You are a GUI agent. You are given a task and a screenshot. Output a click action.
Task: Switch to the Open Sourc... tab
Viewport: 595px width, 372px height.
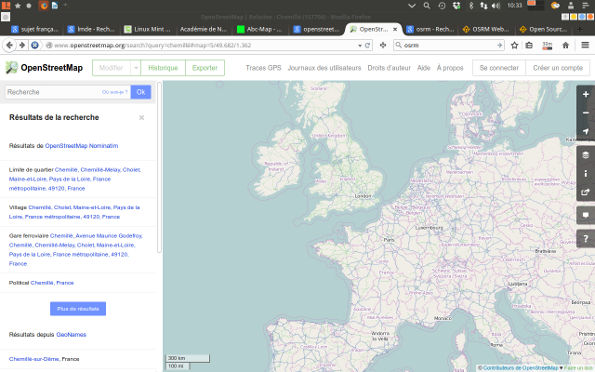click(x=543, y=29)
